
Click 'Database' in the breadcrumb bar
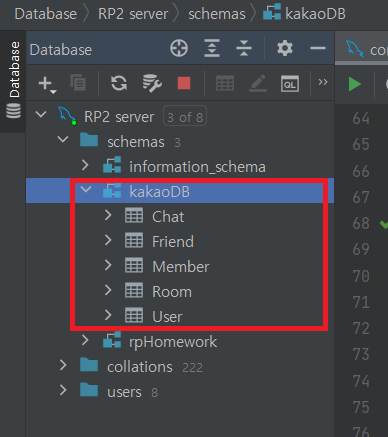[x=46, y=14]
